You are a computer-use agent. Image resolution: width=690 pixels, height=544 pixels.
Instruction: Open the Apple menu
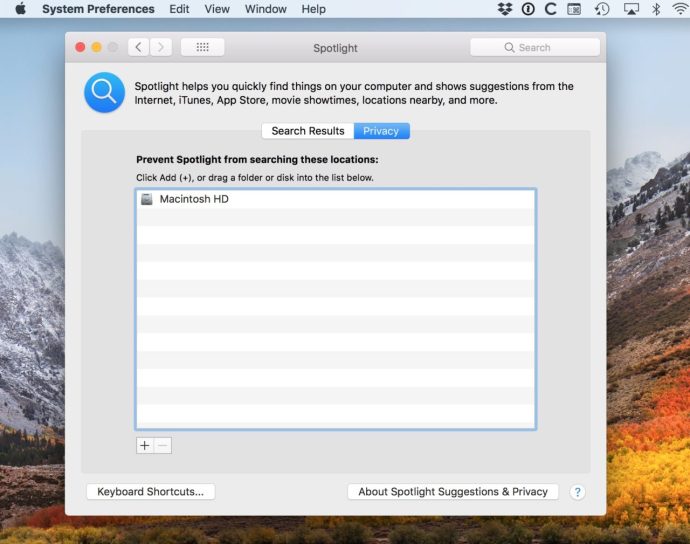pos(20,9)
